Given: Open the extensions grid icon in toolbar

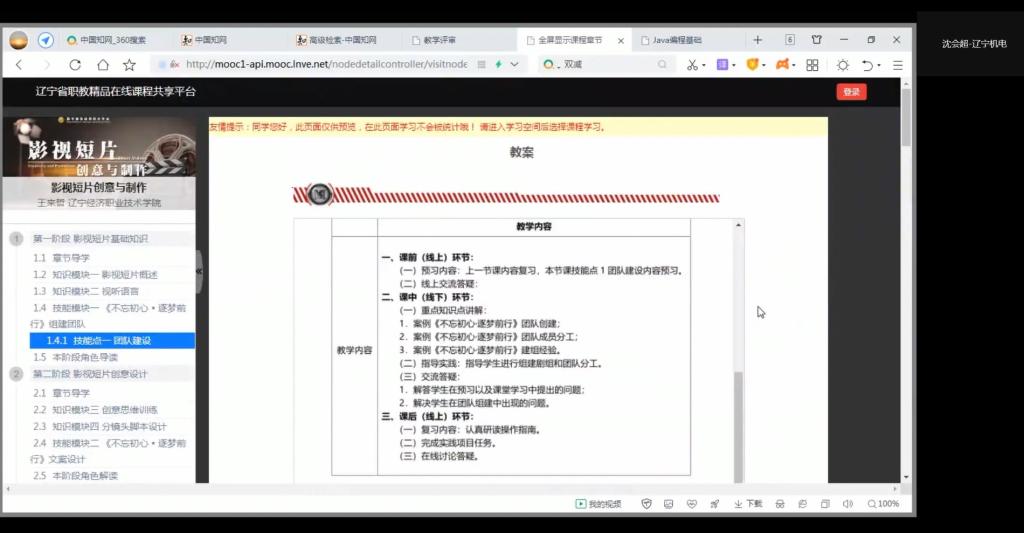Looking at the screenshot, I should (x=812, y=65).
